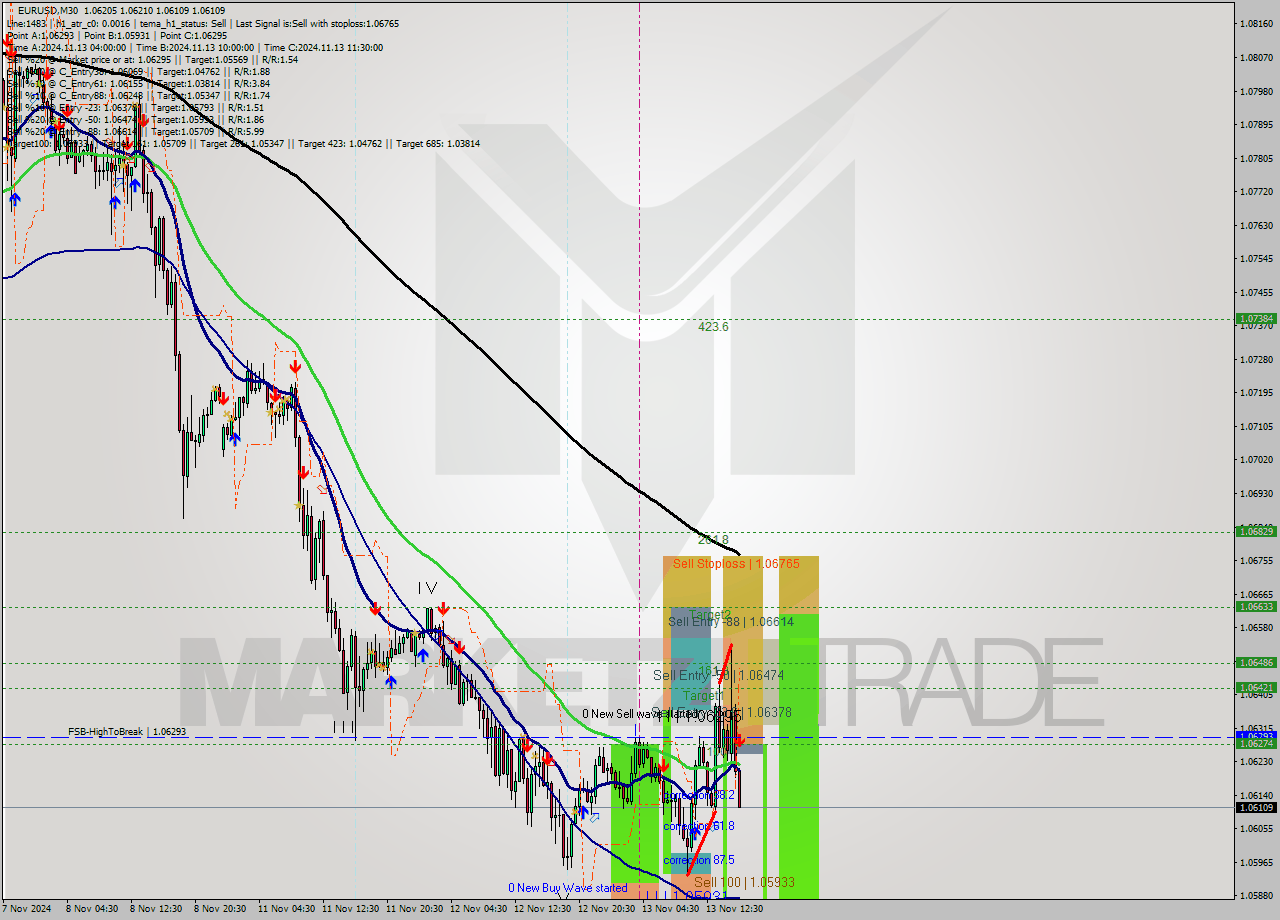The height and width of the screenshot is (920, 1280).
Task: Click the 1.07020 price axis value
Action: [1256, 459]
